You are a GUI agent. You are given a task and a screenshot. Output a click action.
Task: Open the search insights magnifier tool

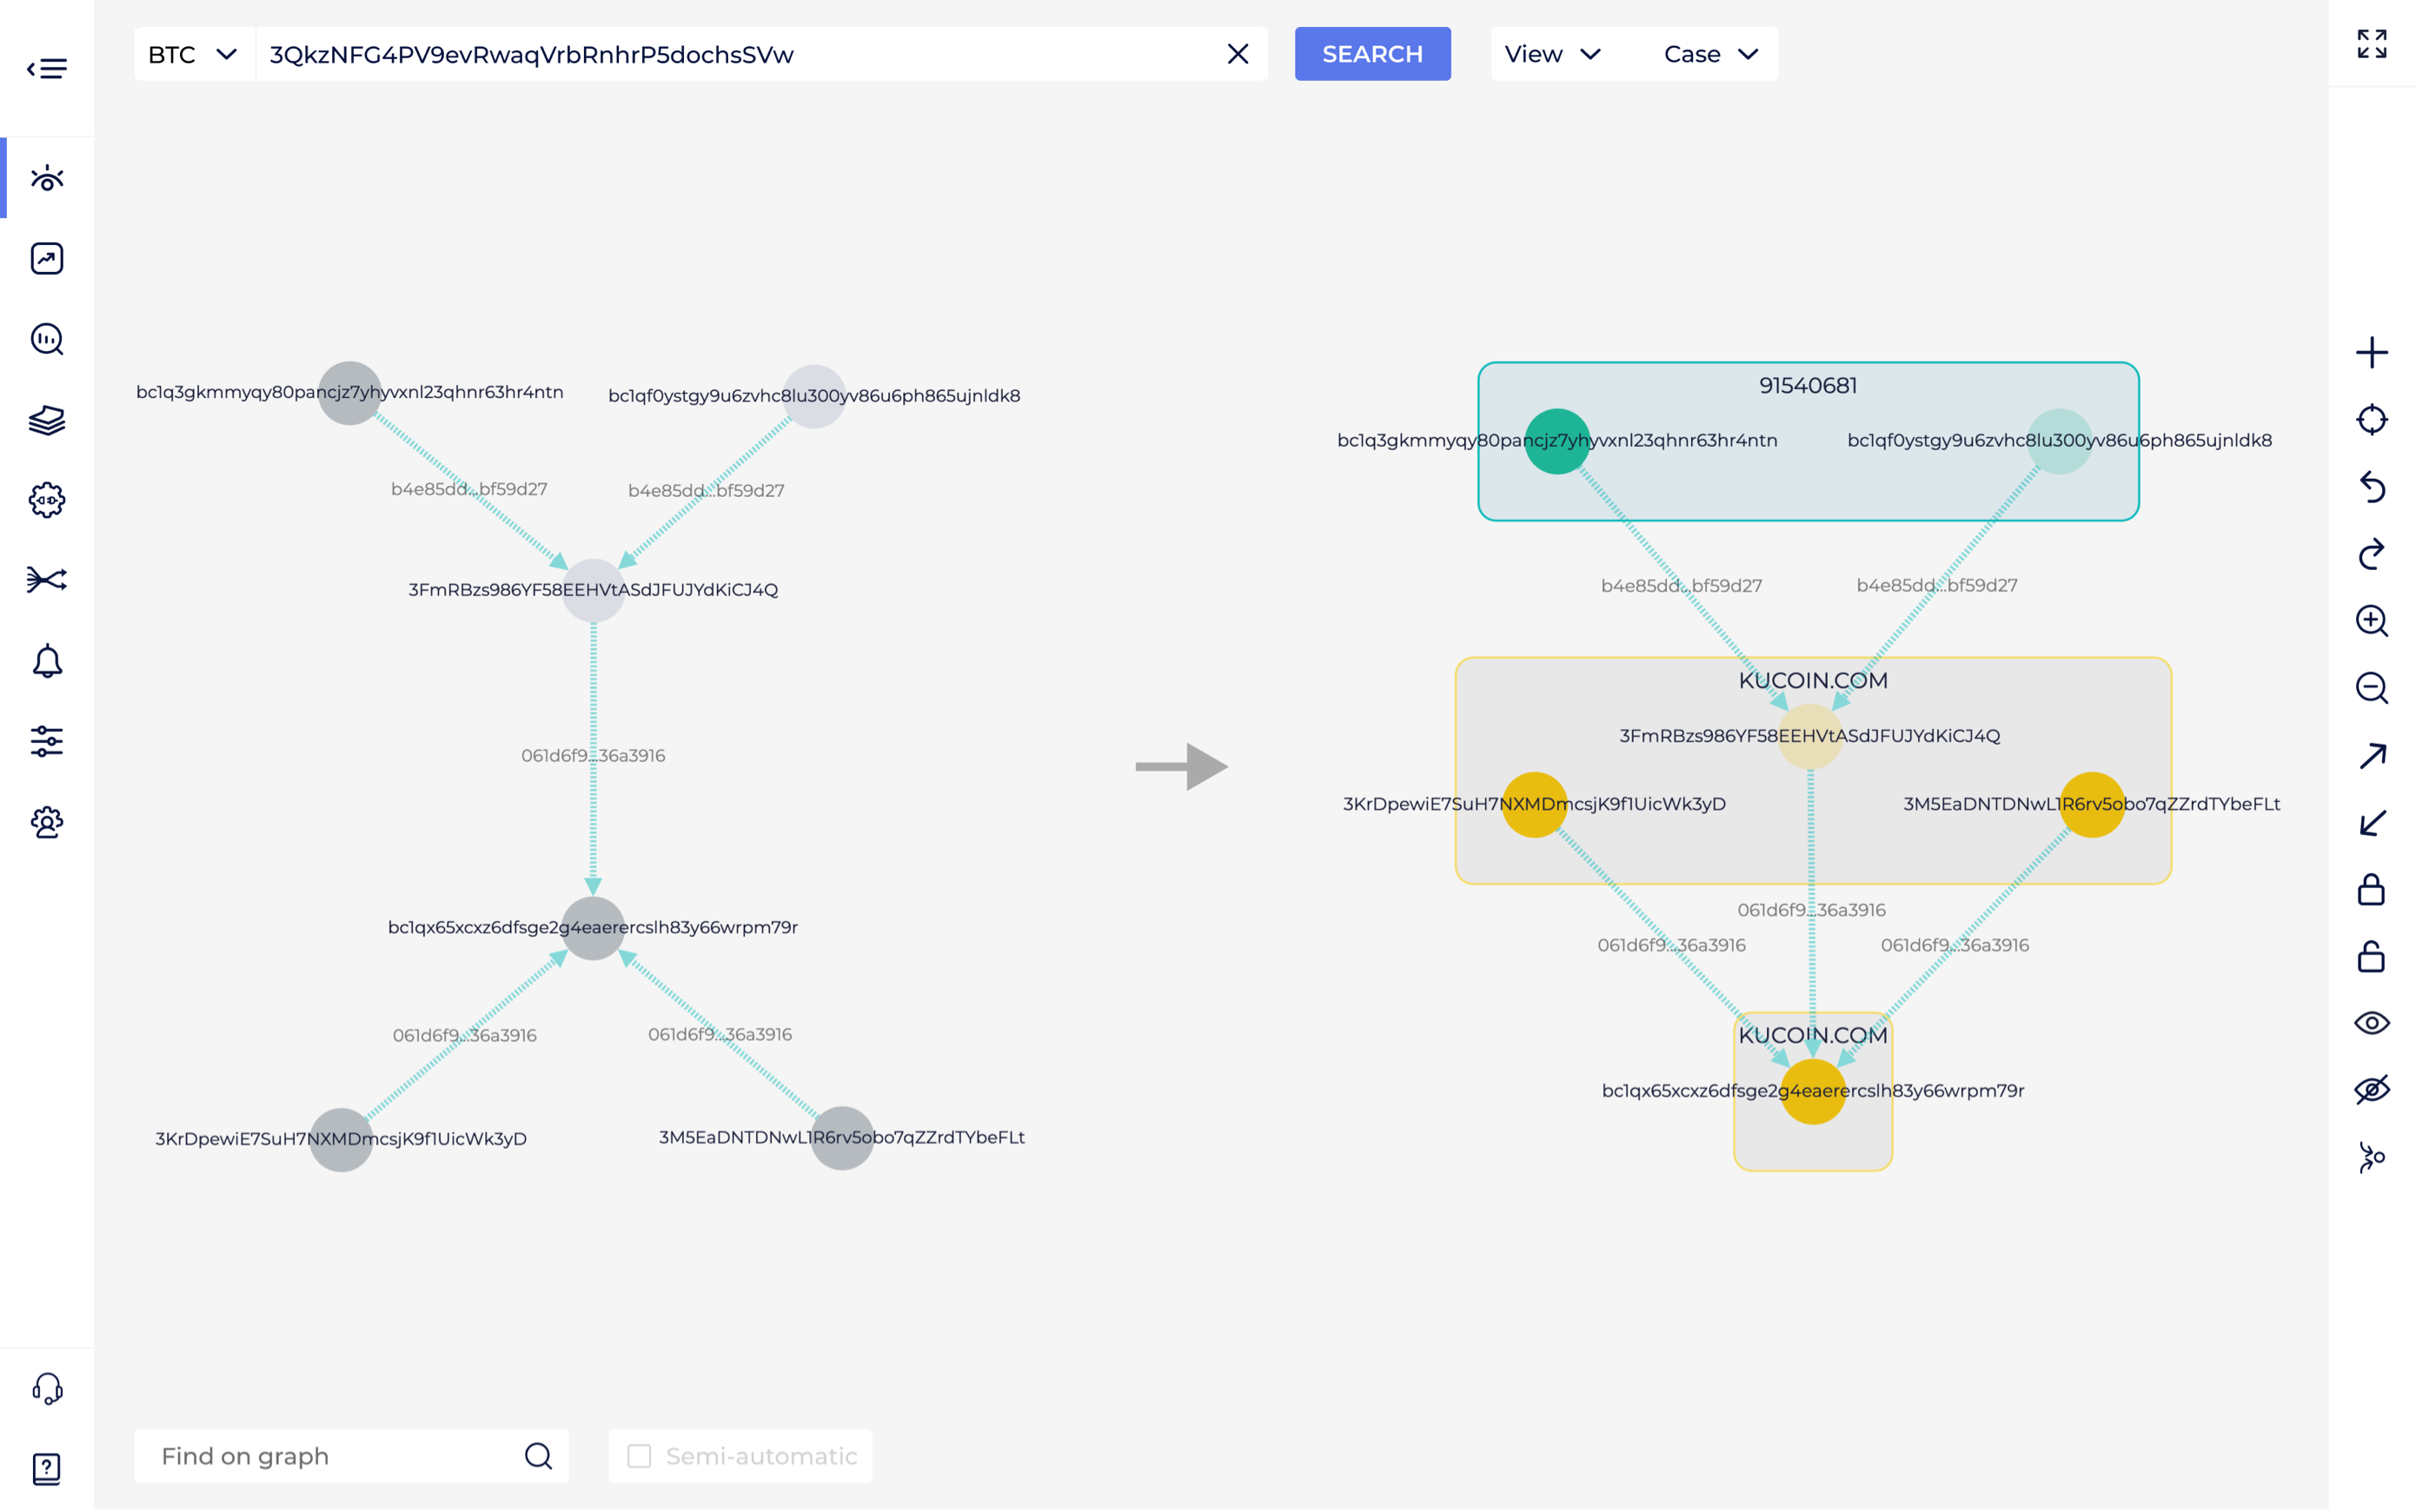47,340
